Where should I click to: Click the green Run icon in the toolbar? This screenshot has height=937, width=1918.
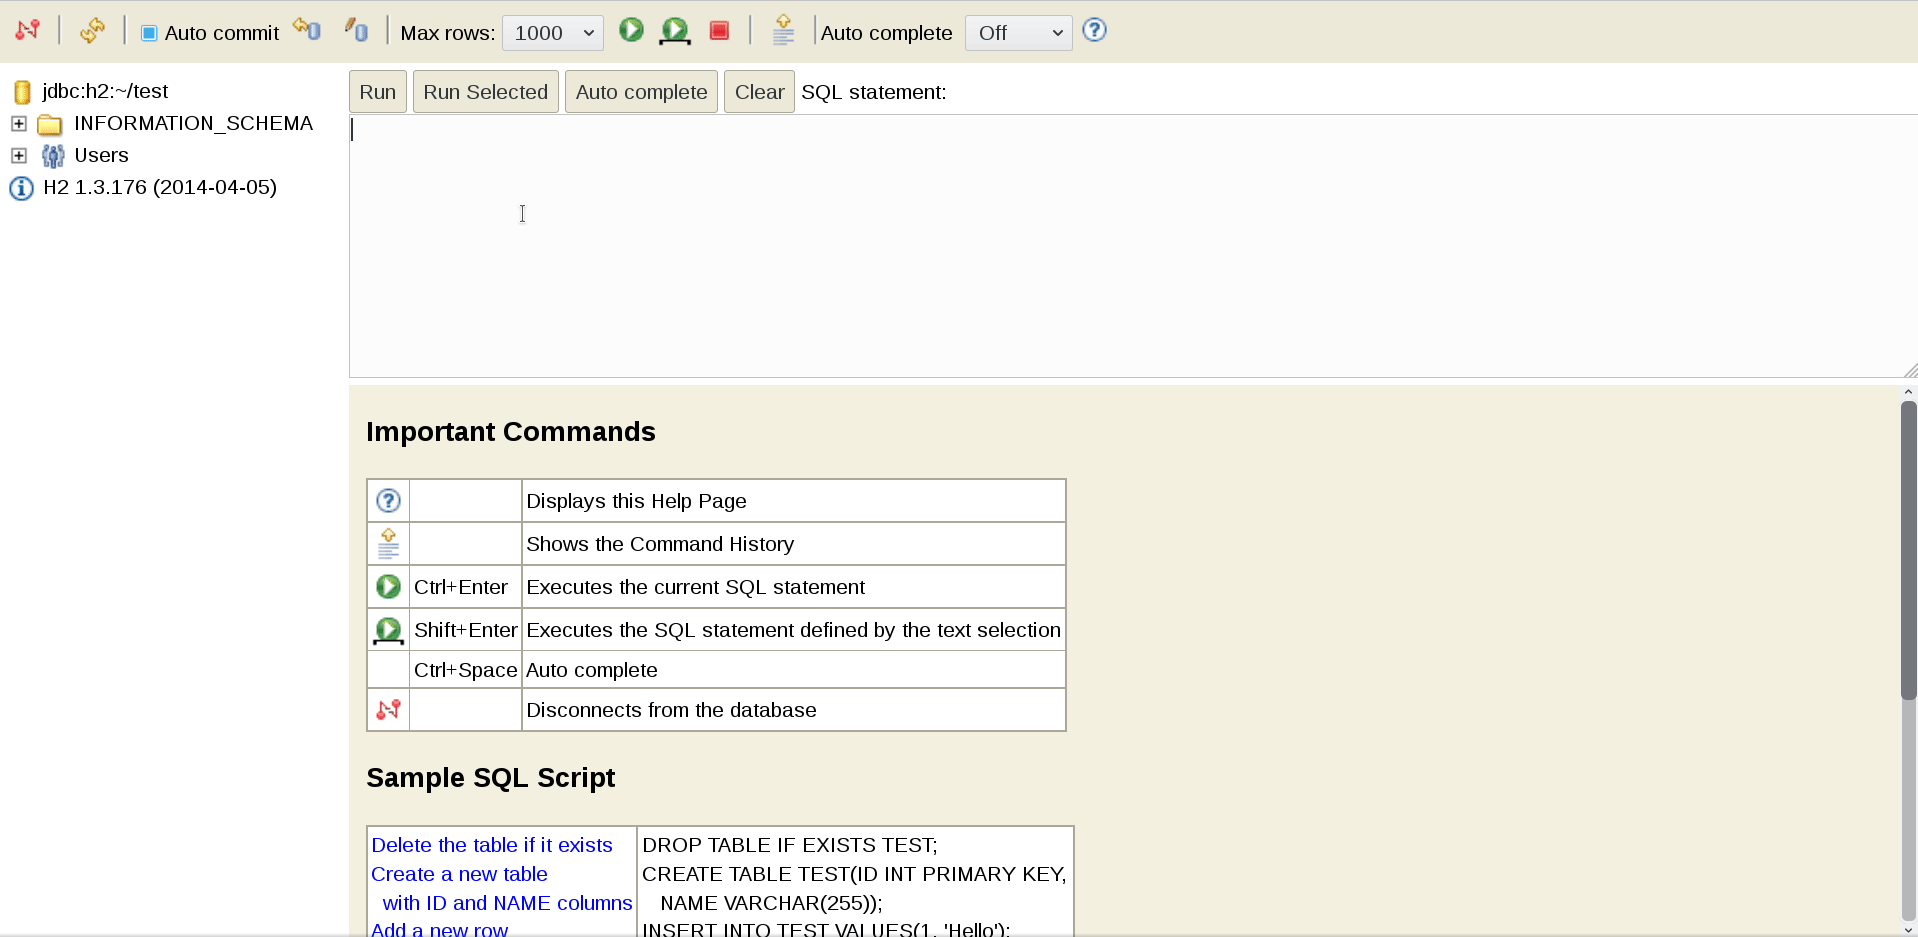tap(631, 30)
